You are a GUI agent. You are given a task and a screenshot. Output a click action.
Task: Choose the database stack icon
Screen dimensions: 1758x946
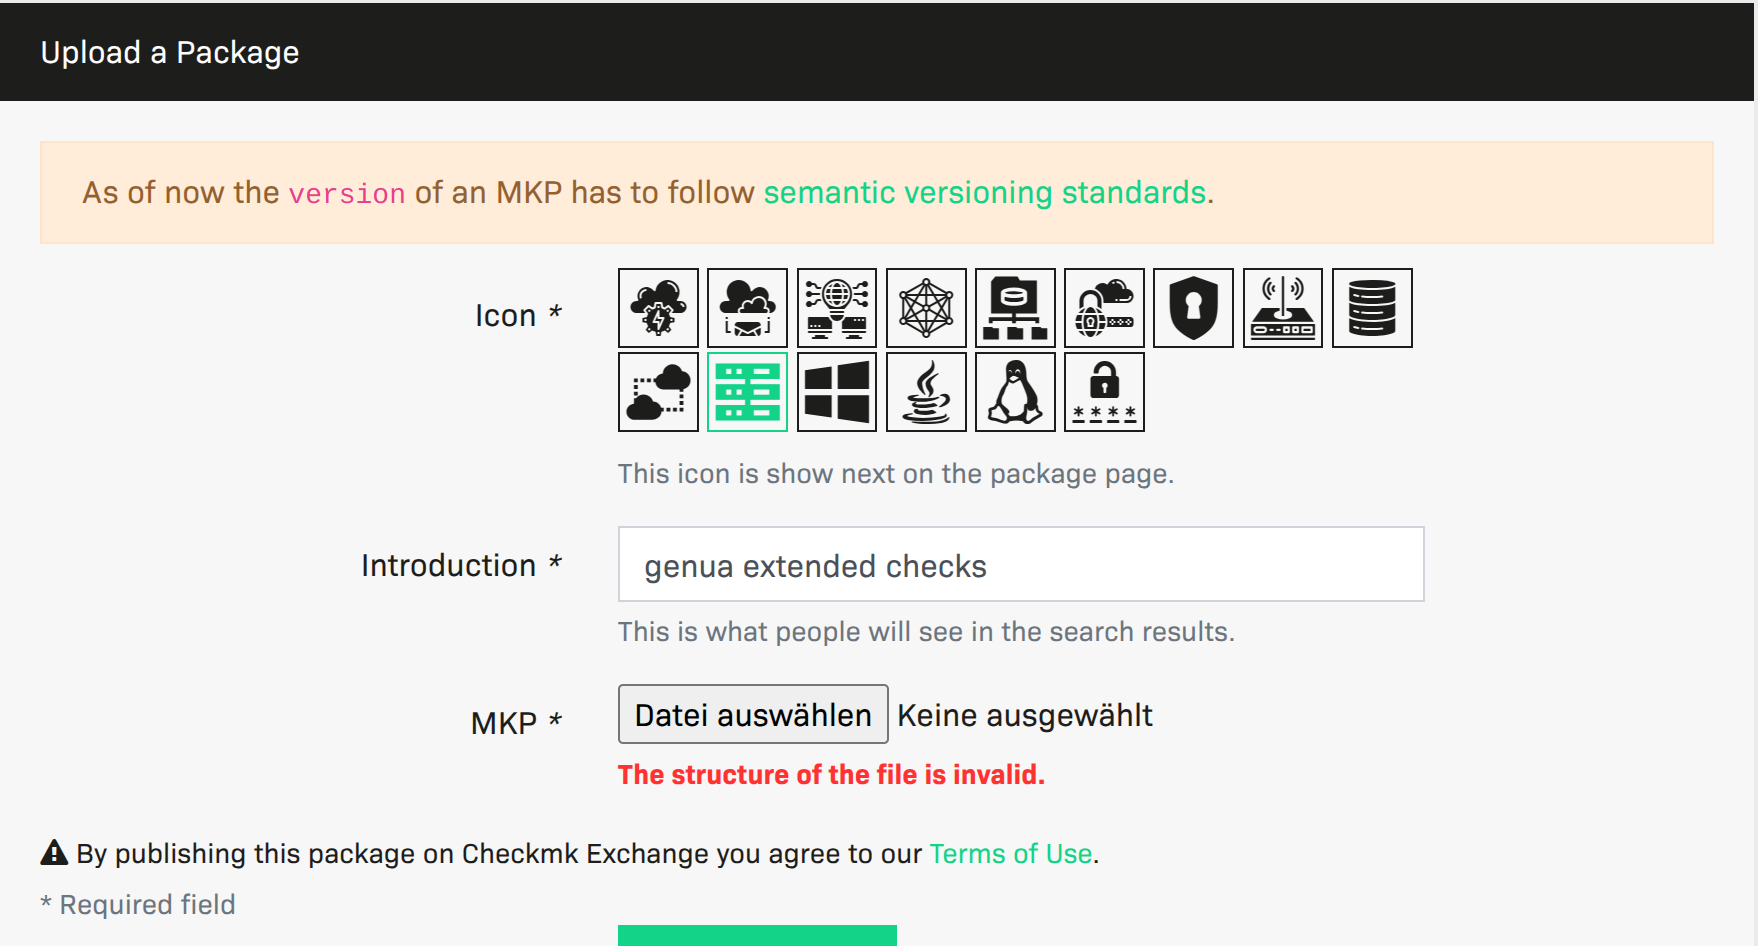(x=1372, y=308)
